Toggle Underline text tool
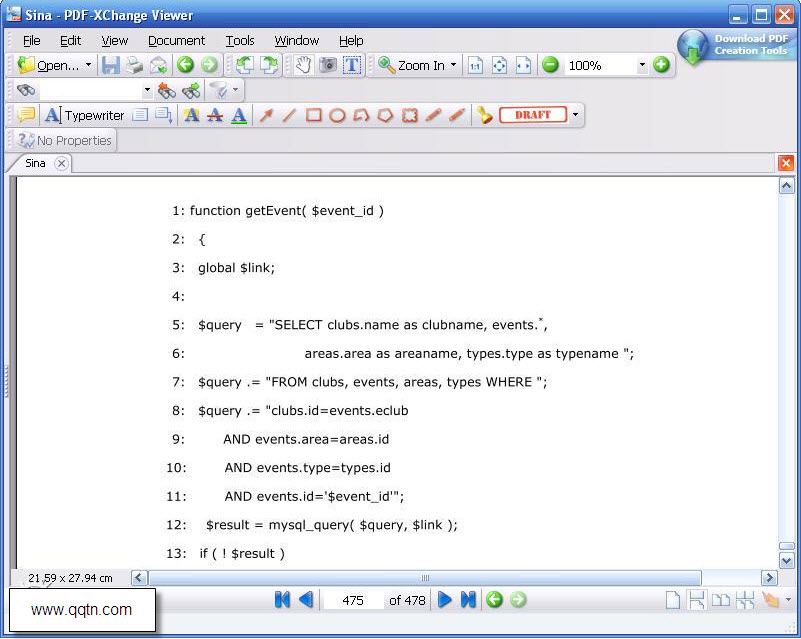Screen dimensions: 801x639 [239, 115]
